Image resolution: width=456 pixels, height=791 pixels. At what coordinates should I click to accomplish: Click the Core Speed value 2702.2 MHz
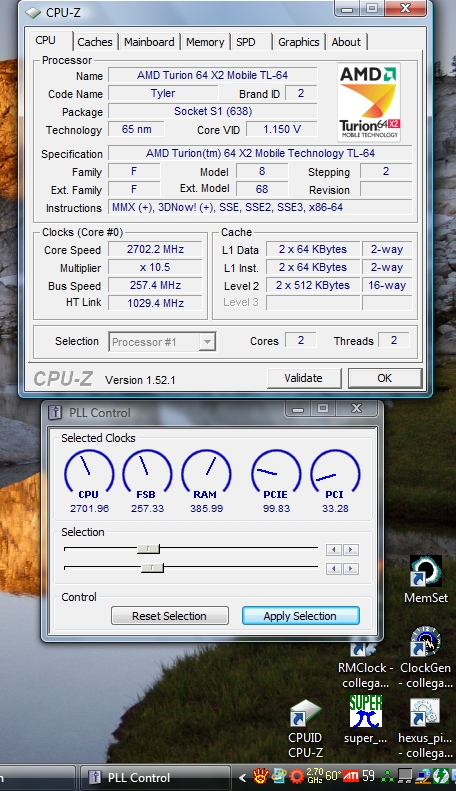(155, 249)
